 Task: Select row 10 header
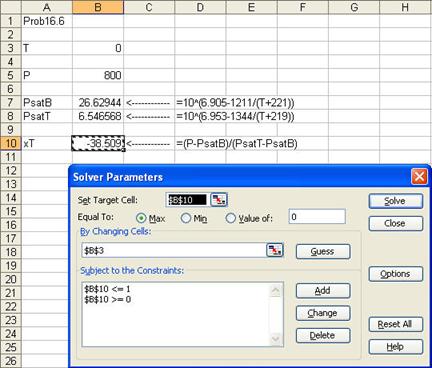click(11, 144)
